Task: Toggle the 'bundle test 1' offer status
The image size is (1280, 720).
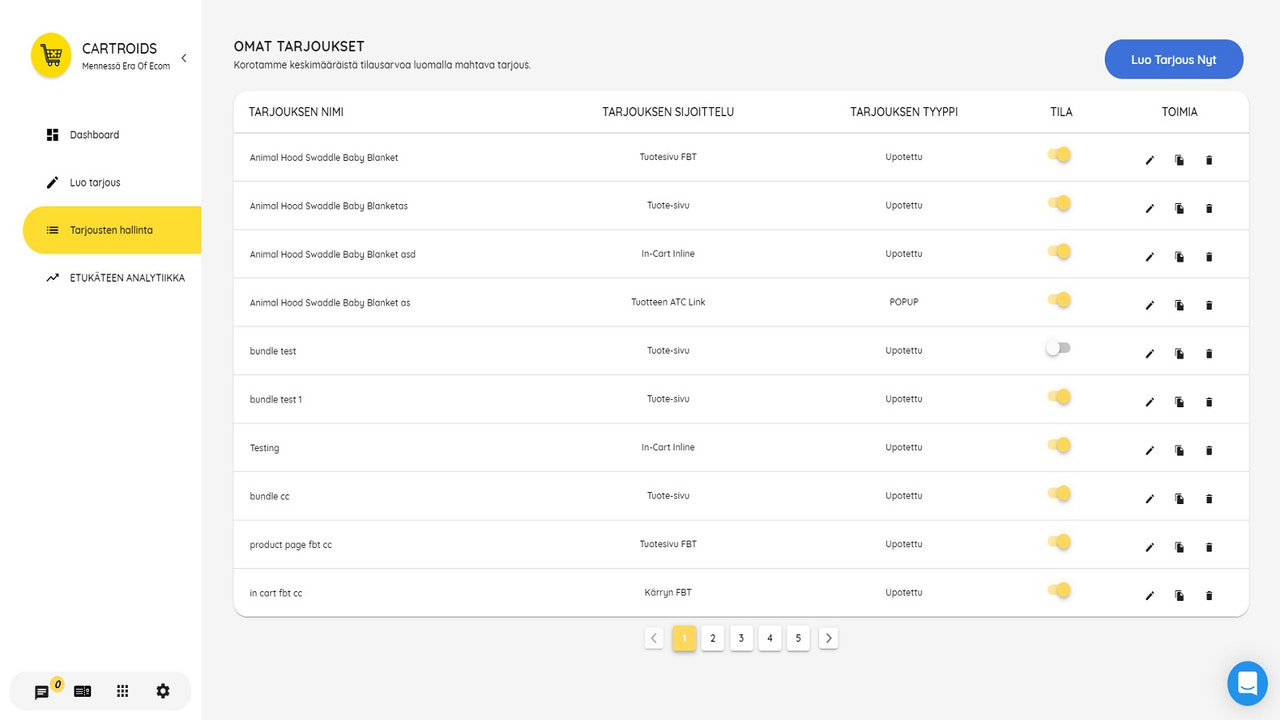Action: click(x=1059, y=397)
